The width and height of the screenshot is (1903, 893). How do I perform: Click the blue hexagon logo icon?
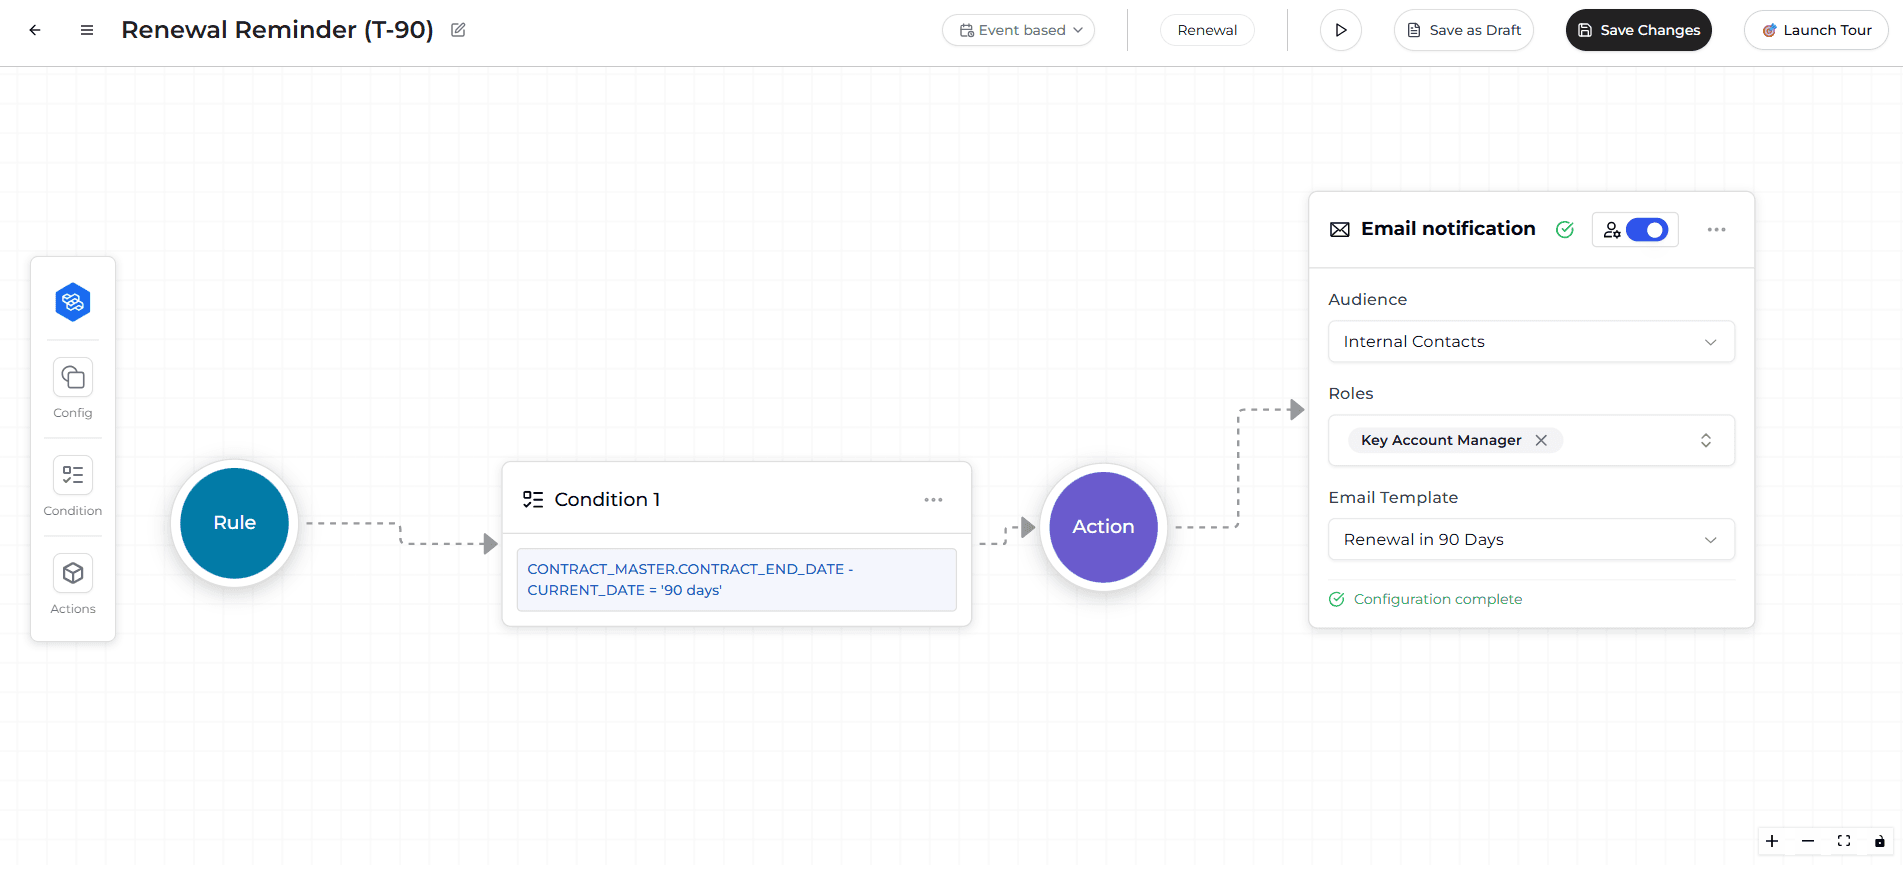pos(73,302)
